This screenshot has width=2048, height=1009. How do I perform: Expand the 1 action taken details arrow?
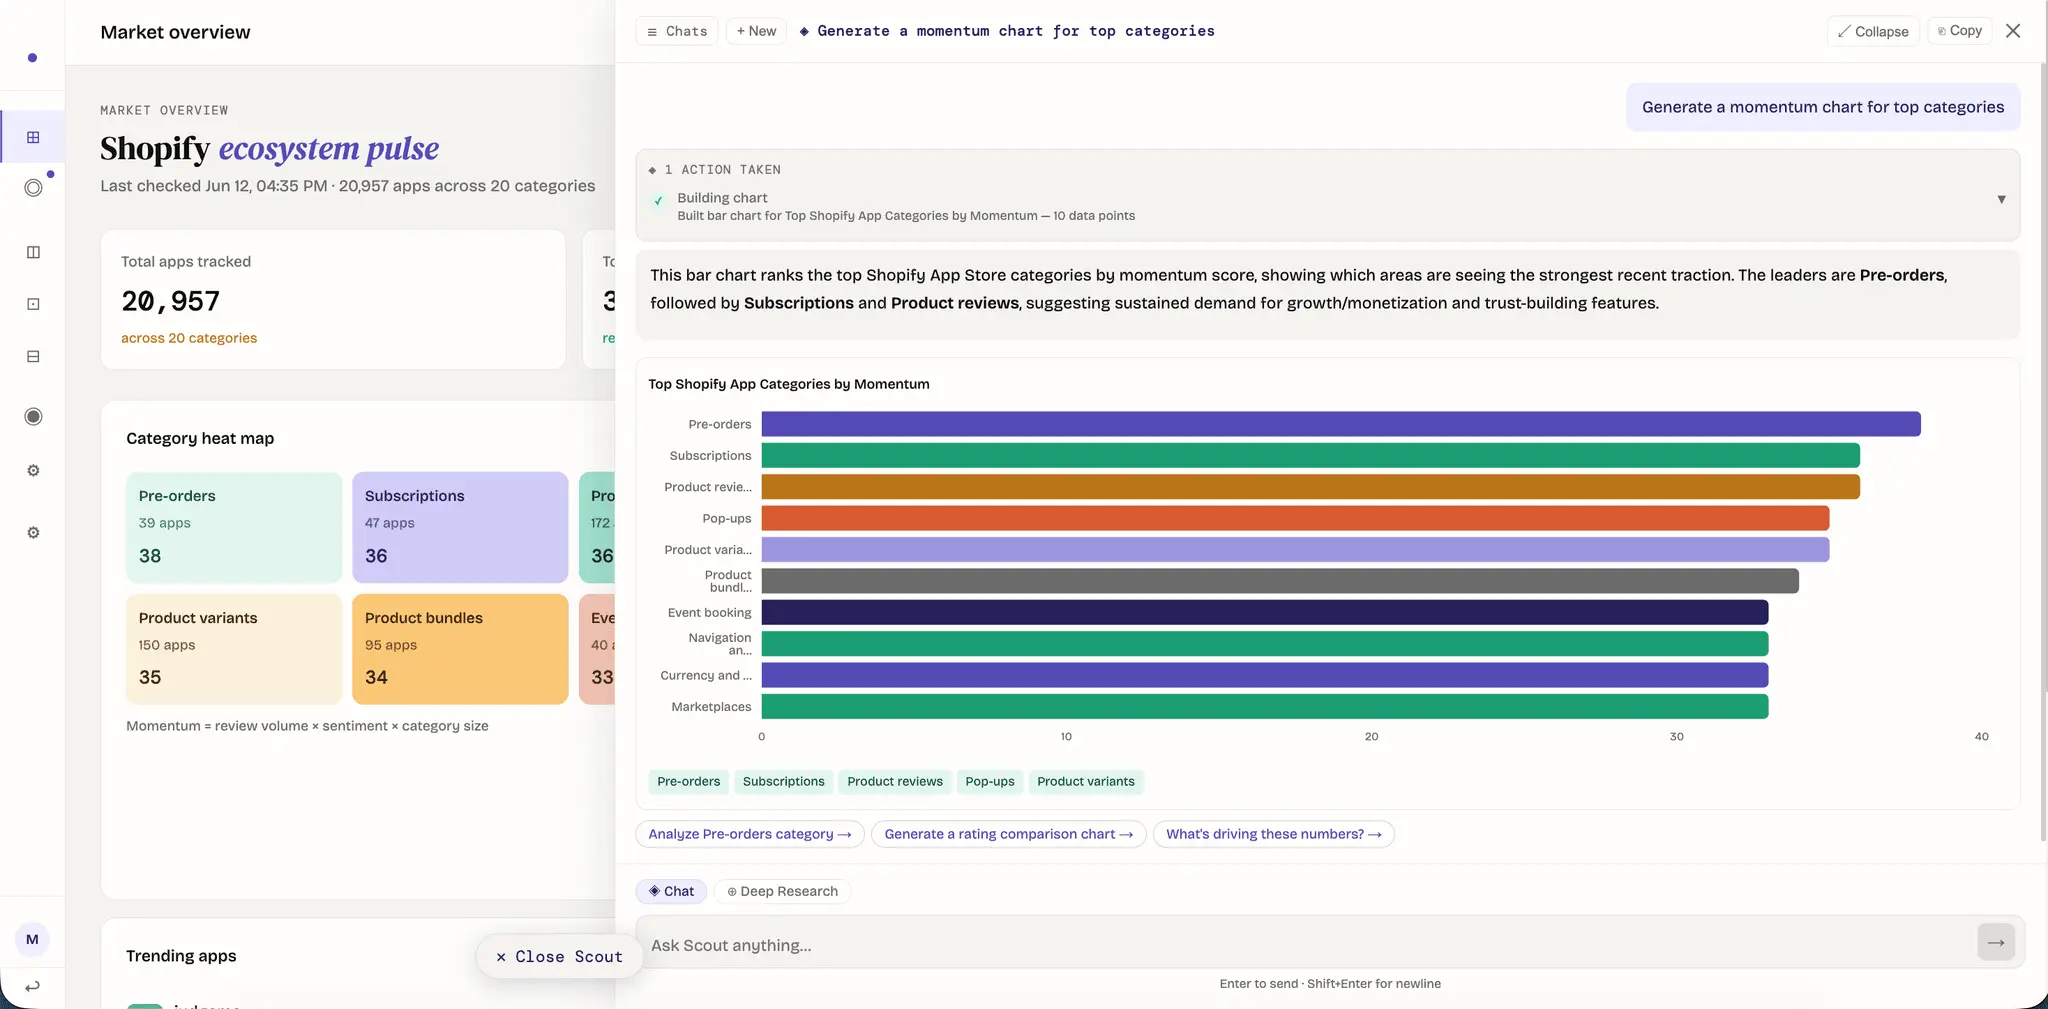point(2001,199)
